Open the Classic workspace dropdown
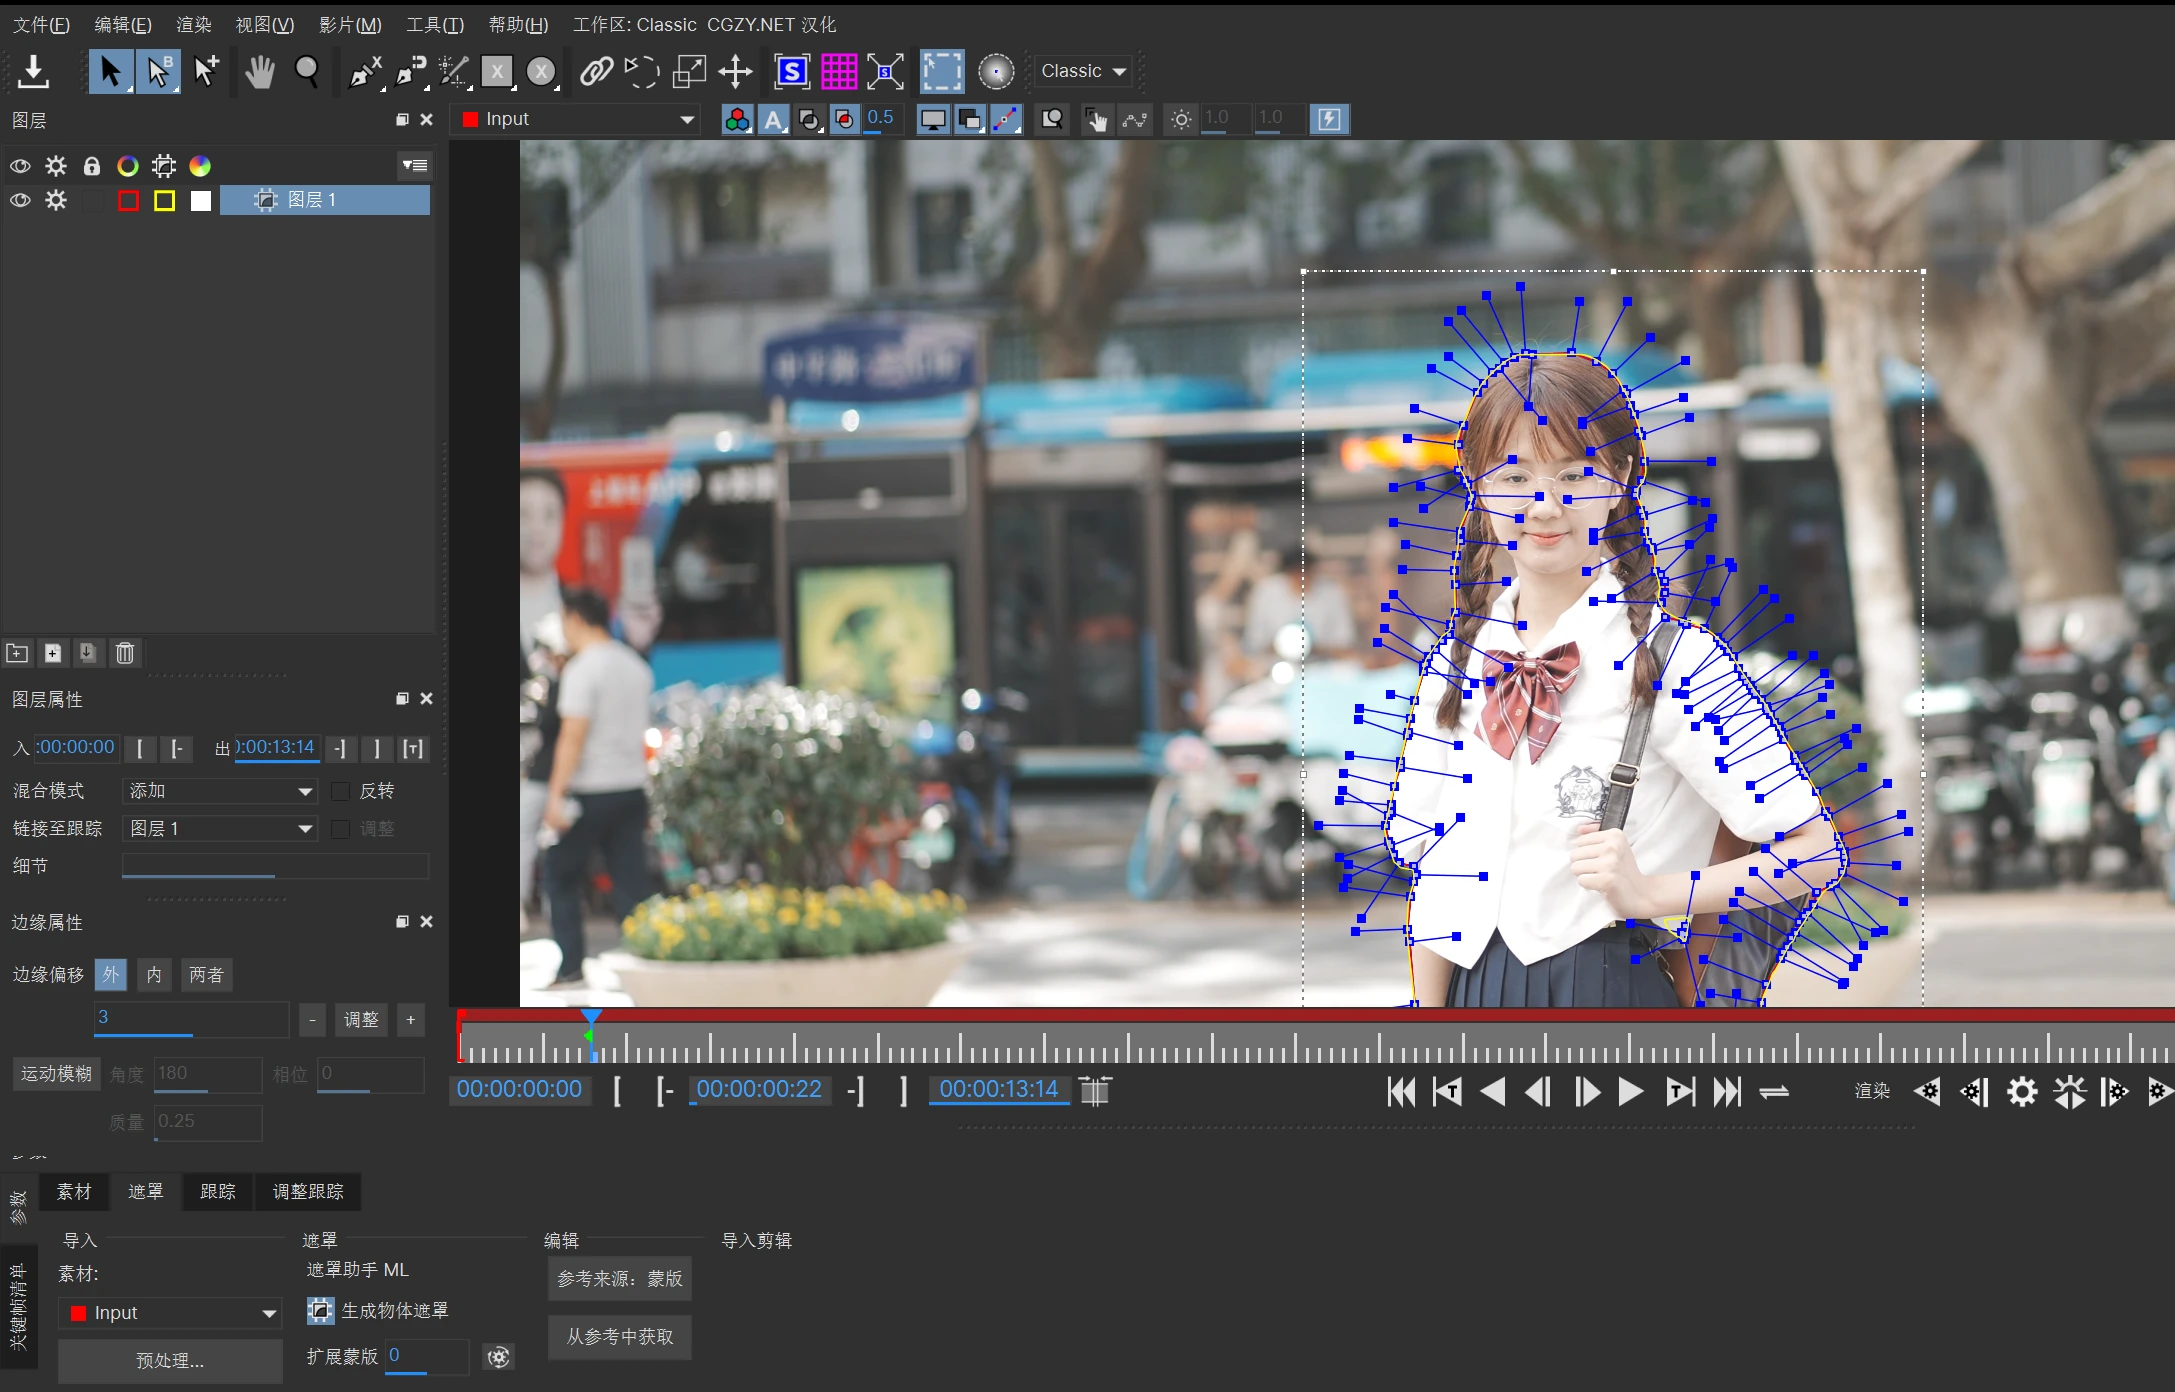The height and width of the screenshot is (1392, 2175). [x=1083, y=71]
